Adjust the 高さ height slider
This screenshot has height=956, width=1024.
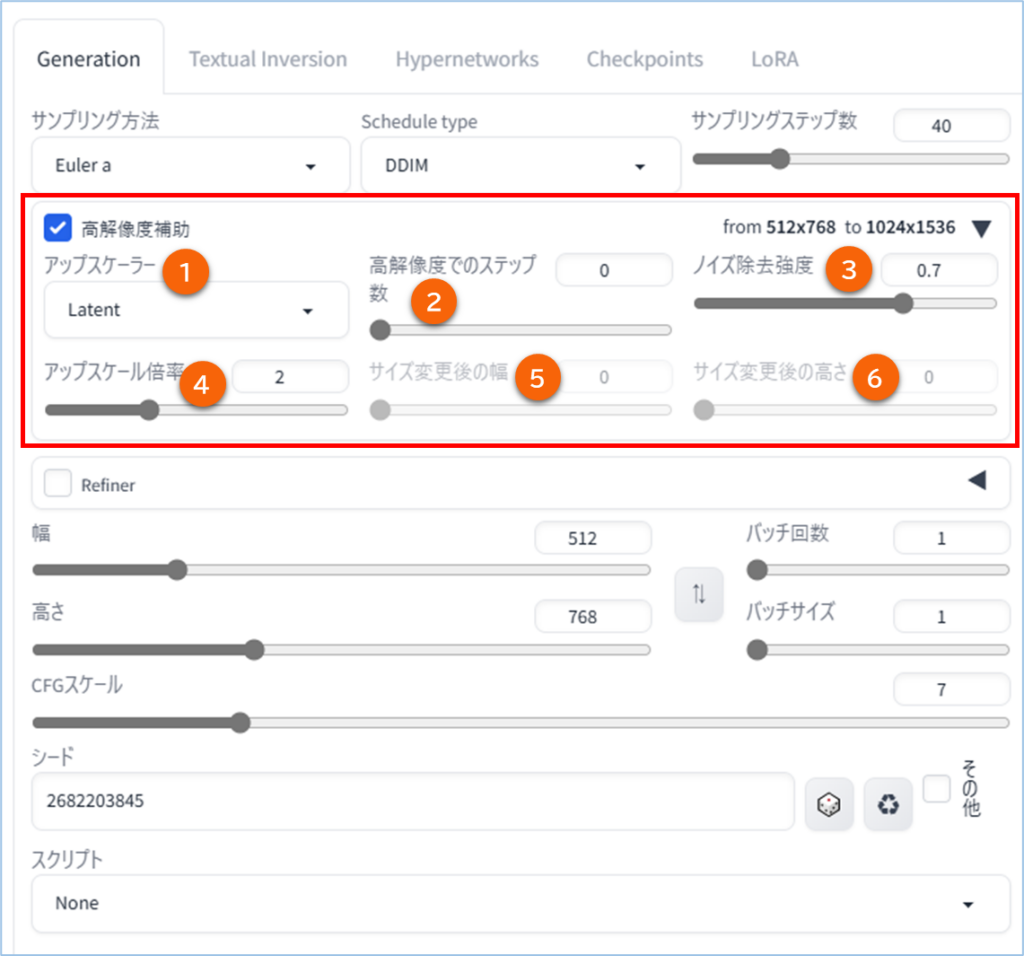pos(341,650)
